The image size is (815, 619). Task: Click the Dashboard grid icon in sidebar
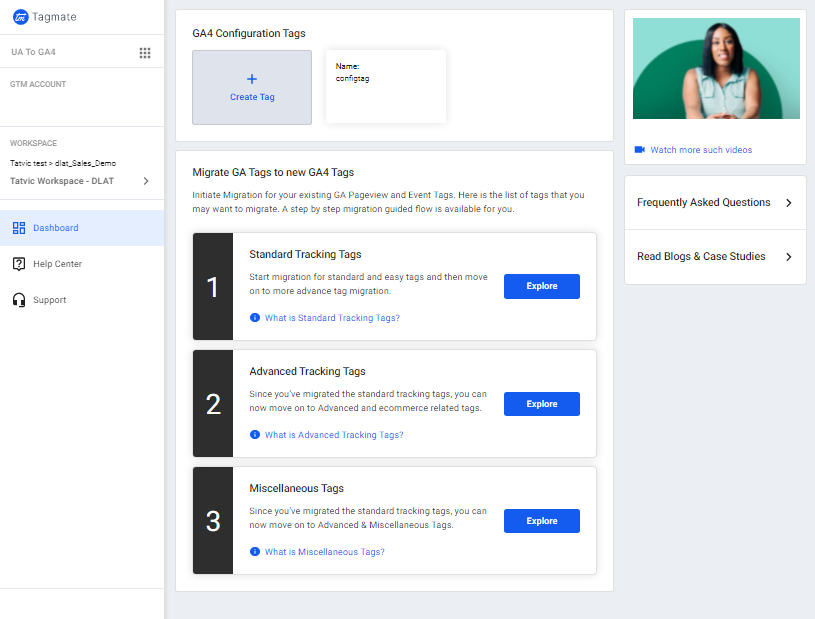point(19,228)
